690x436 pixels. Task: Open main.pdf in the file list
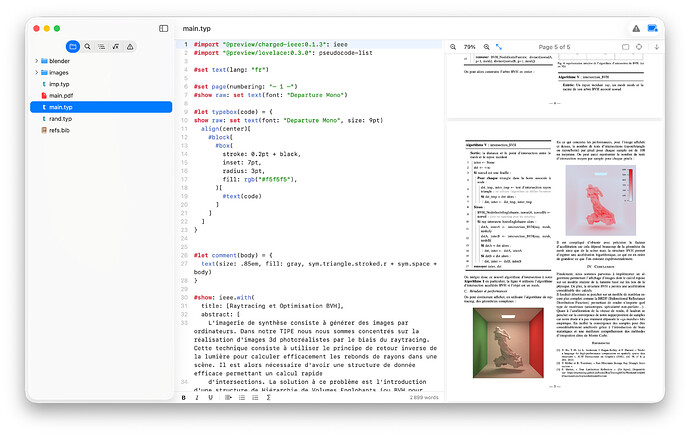pos(101,95)
